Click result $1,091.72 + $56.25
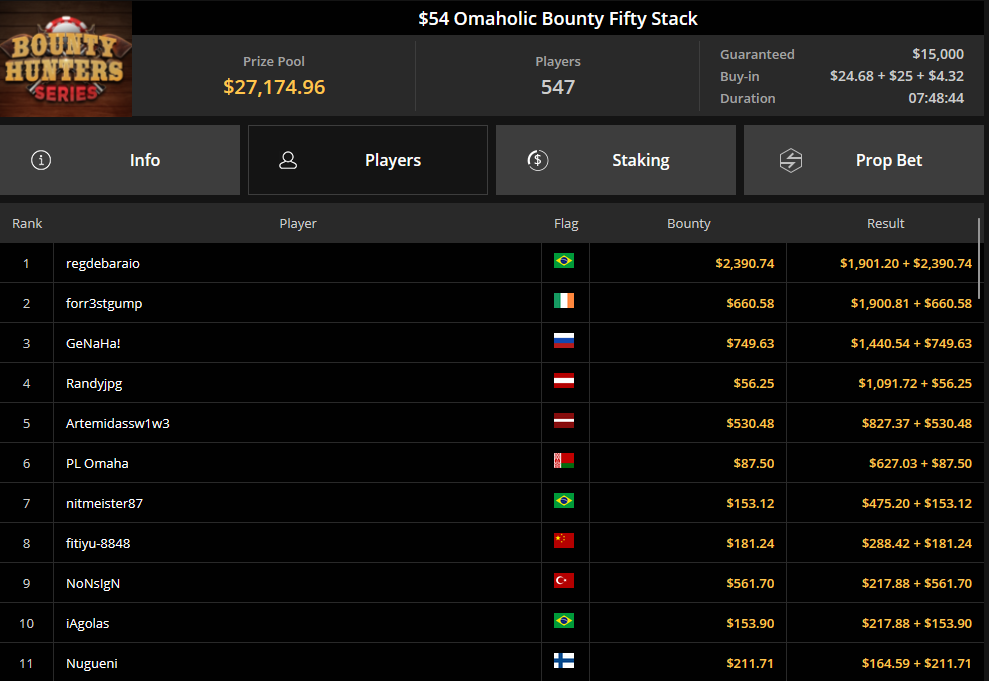 coord(915,383)
